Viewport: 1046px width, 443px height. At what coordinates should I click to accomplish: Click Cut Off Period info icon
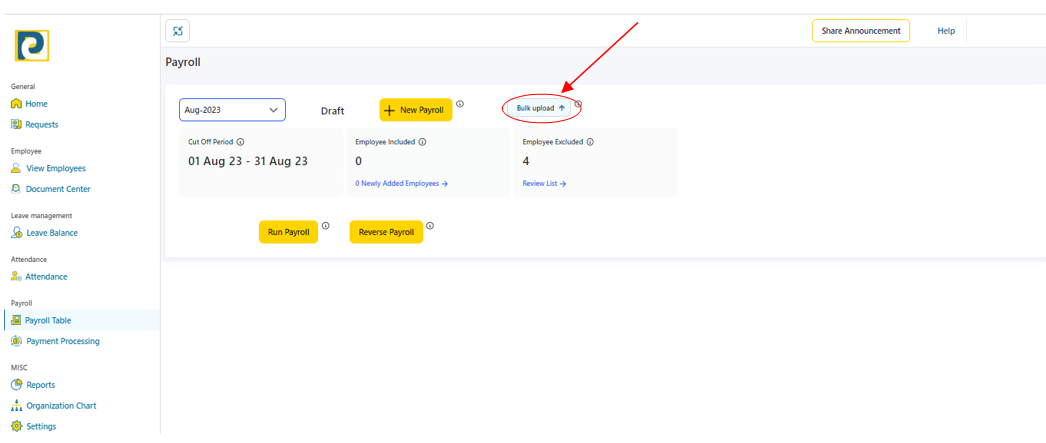coord(241,142)
